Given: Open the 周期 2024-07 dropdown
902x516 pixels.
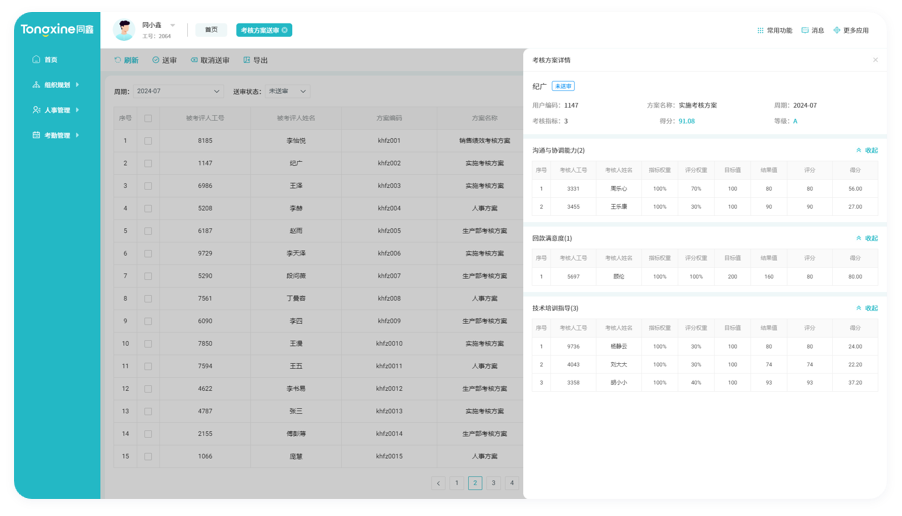Looking at the screenshot, I should pos(176,91).
